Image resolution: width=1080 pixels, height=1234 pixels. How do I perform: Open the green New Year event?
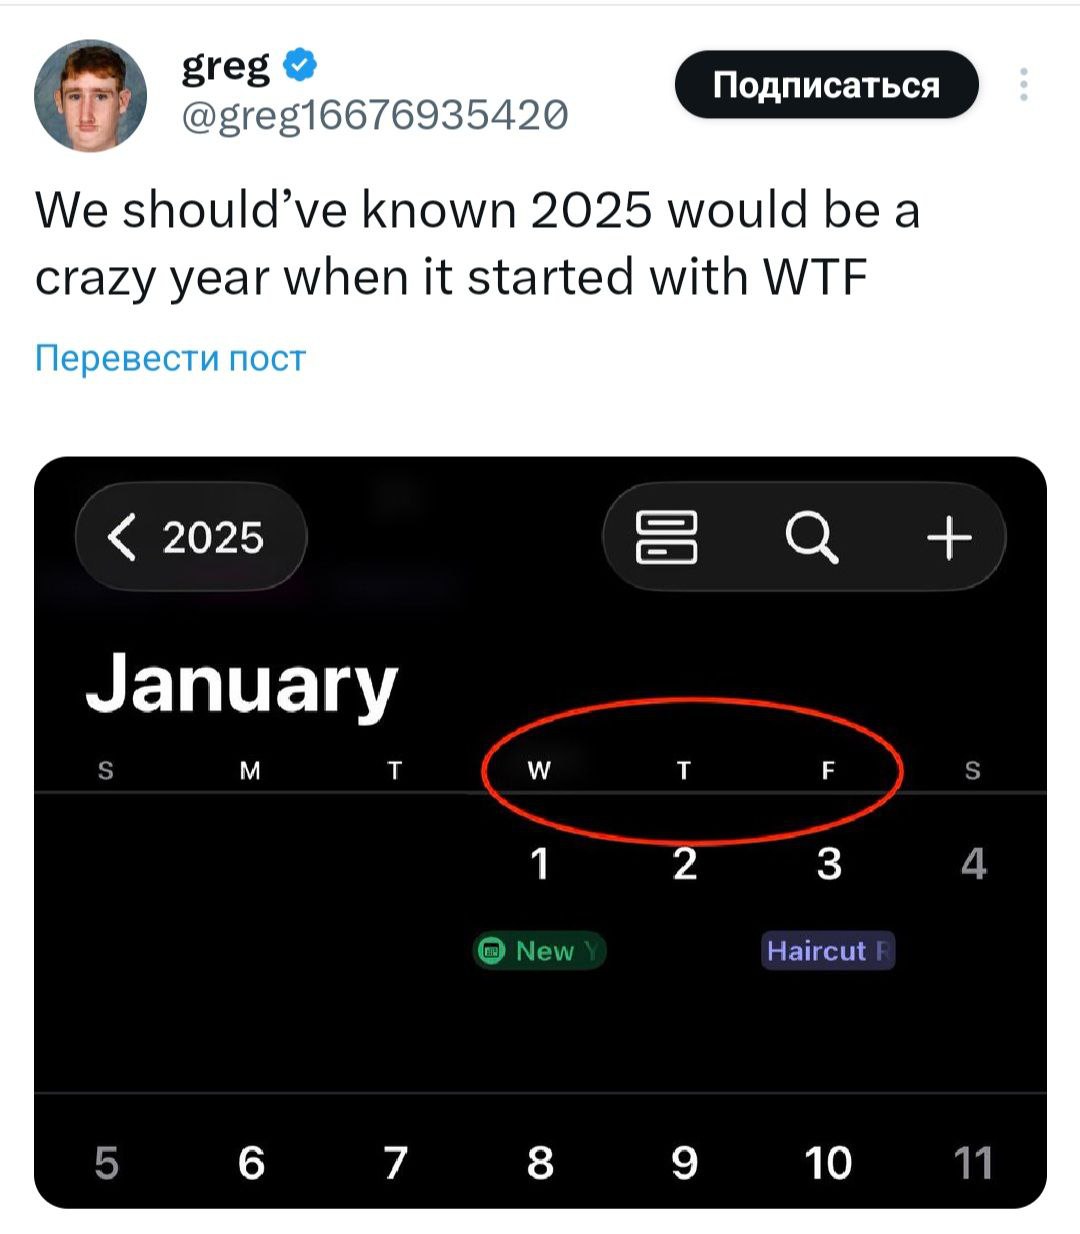[x=540, y=950]
